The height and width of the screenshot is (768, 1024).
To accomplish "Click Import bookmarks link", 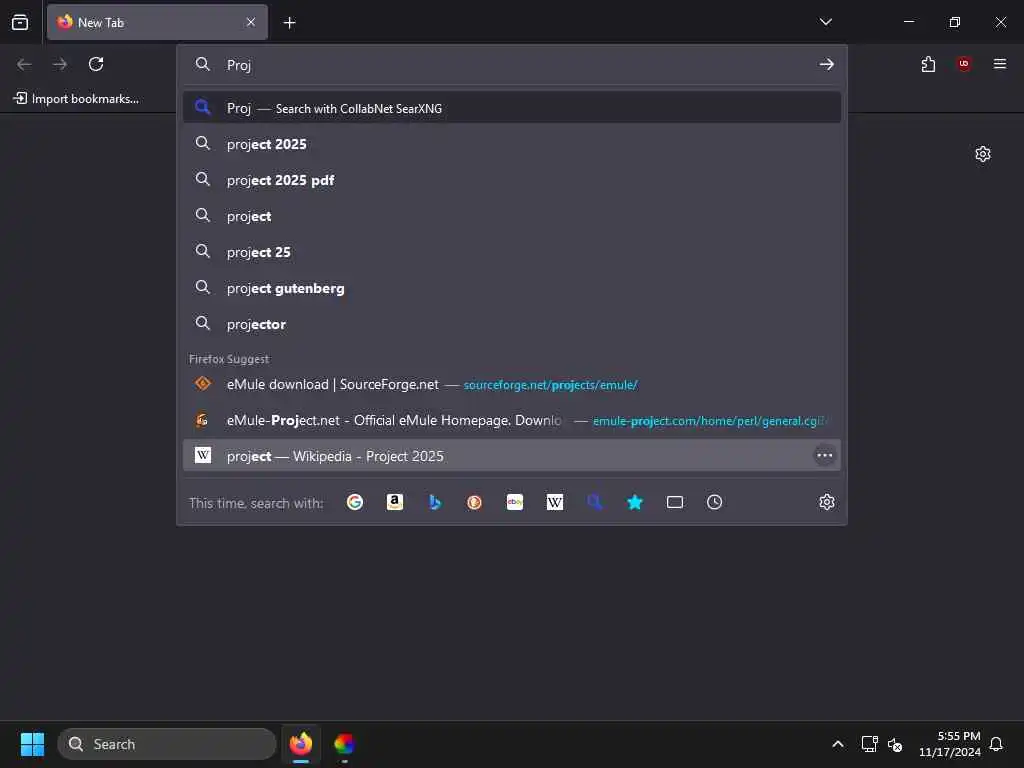I will tap(76, 99).
